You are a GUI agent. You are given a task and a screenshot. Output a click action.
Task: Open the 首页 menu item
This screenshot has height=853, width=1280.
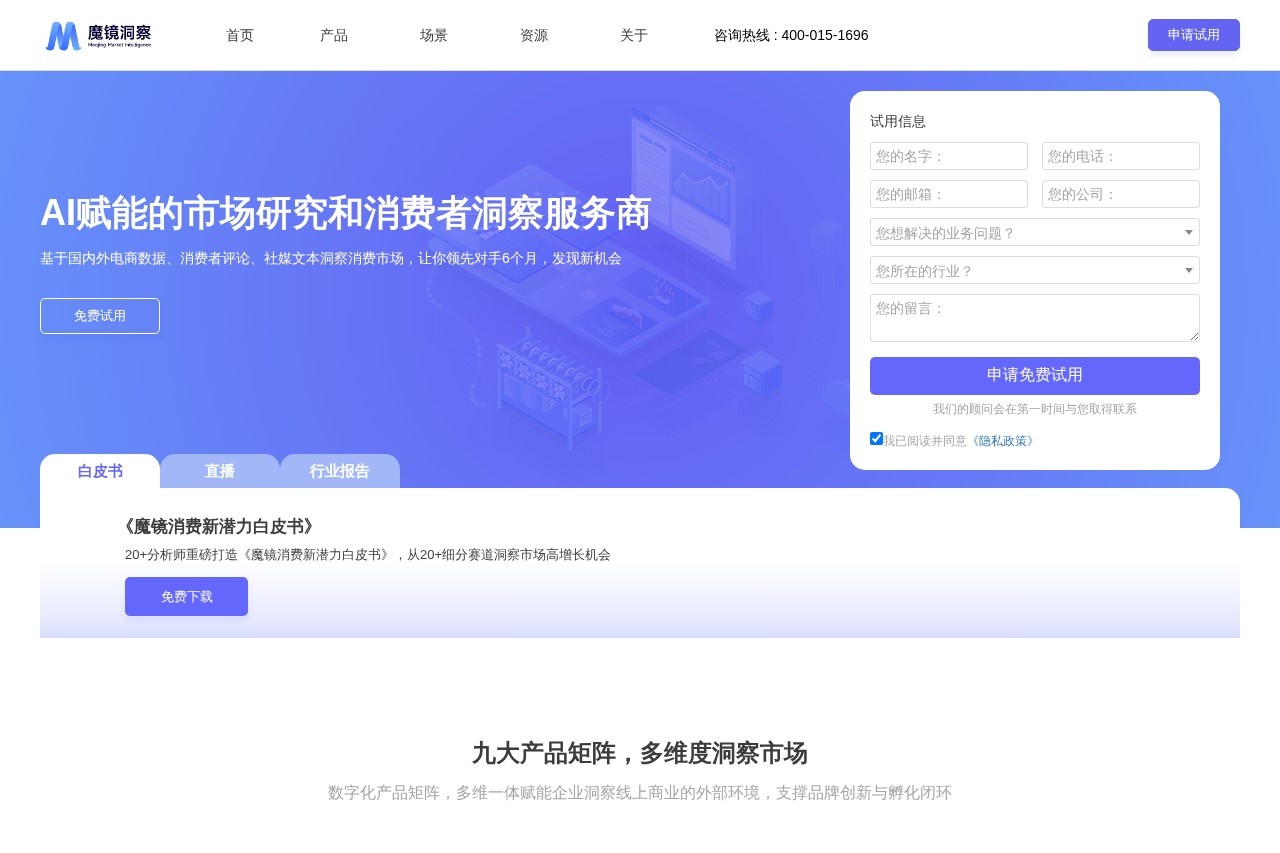pyautogui.click(x=239, y=35)
